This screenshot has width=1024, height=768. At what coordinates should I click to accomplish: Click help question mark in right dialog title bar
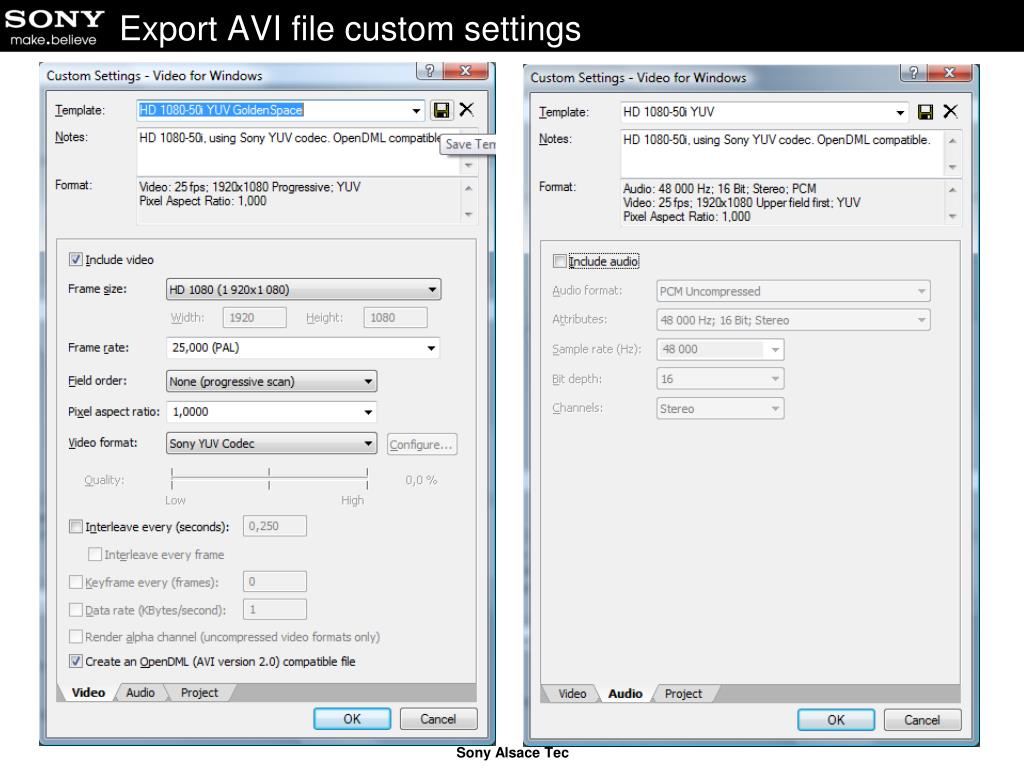913,72
